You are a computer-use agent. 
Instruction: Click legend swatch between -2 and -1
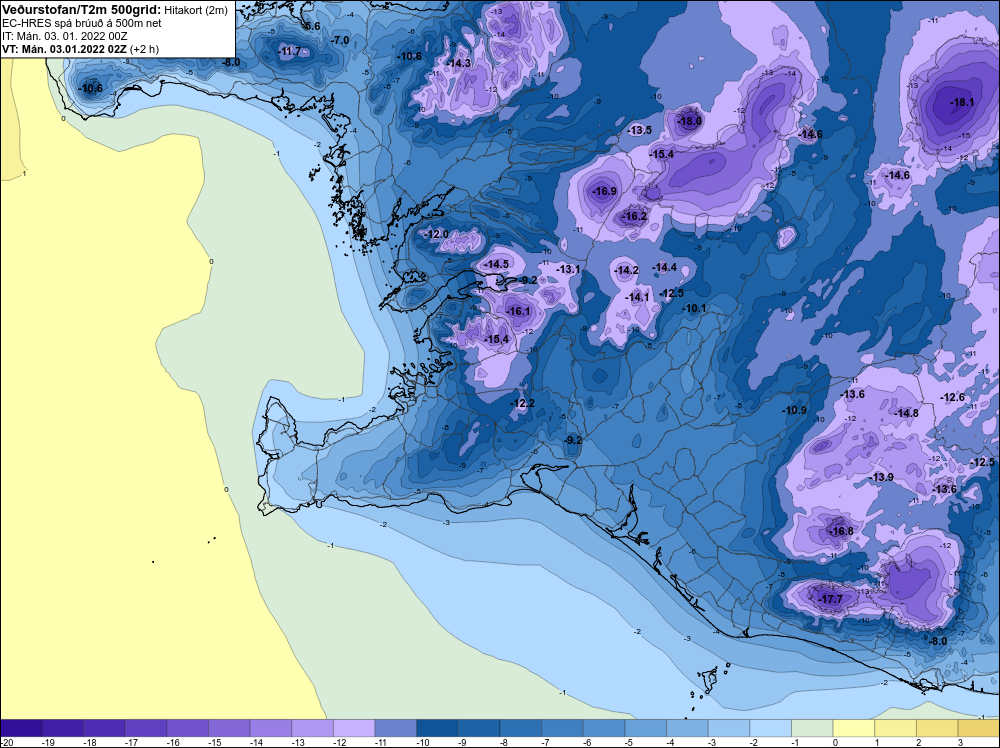[770, 728]
